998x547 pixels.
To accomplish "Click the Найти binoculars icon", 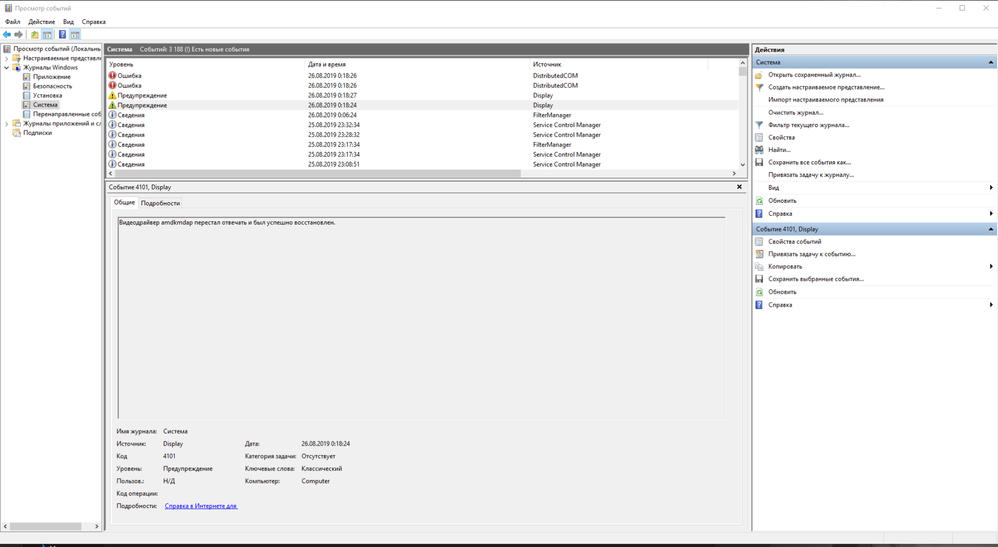I will [x=759, y=150].
